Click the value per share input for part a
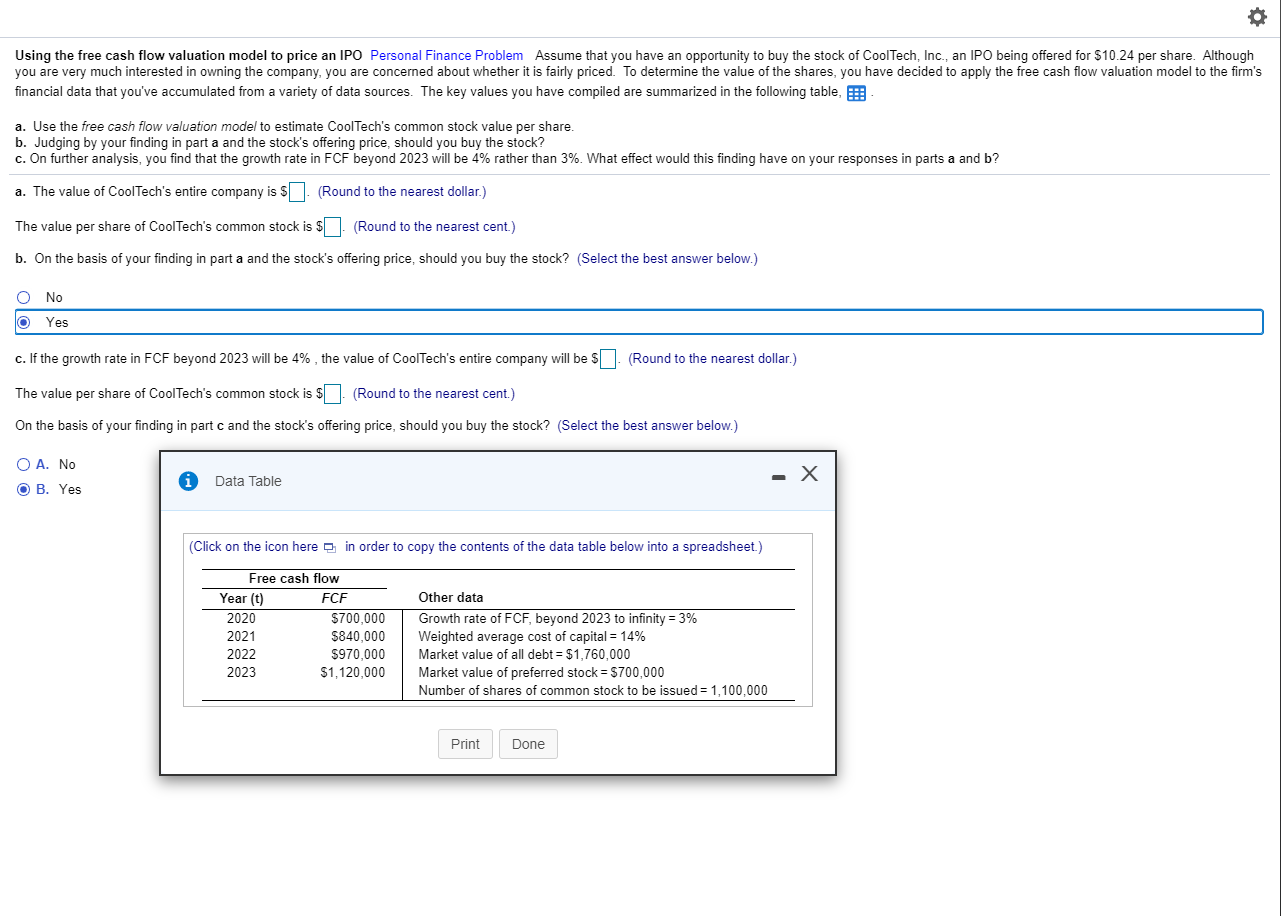Image resolution: width=1281 pixels, height=916 pixels. (333, 227)
